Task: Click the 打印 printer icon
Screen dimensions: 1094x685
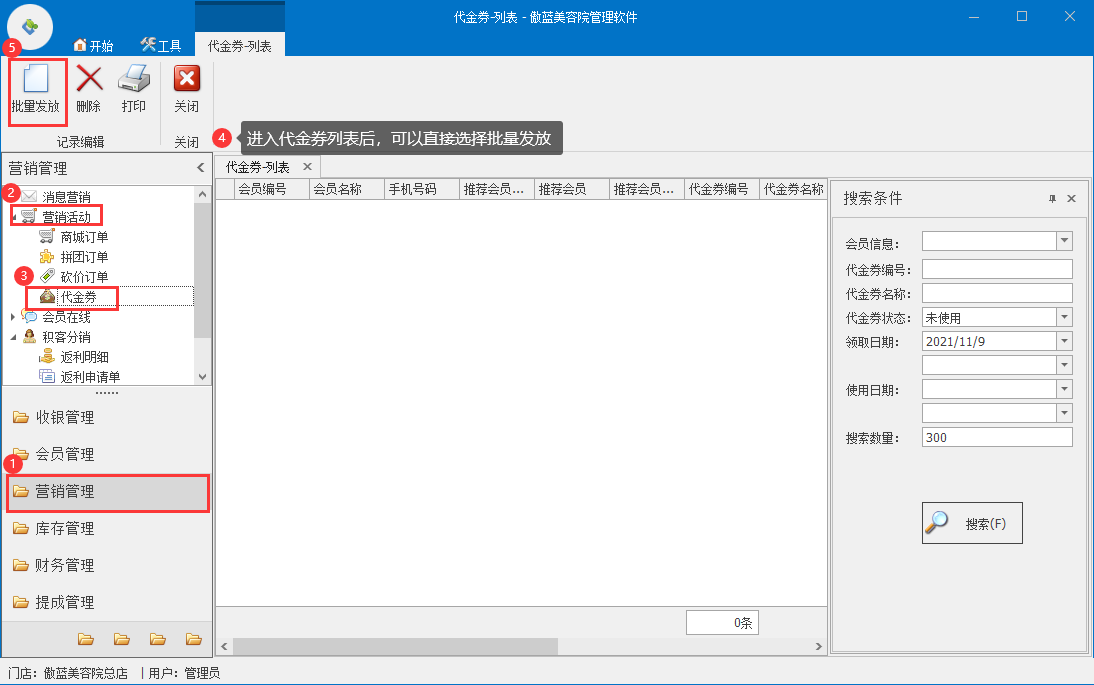Action: point(134,79)
